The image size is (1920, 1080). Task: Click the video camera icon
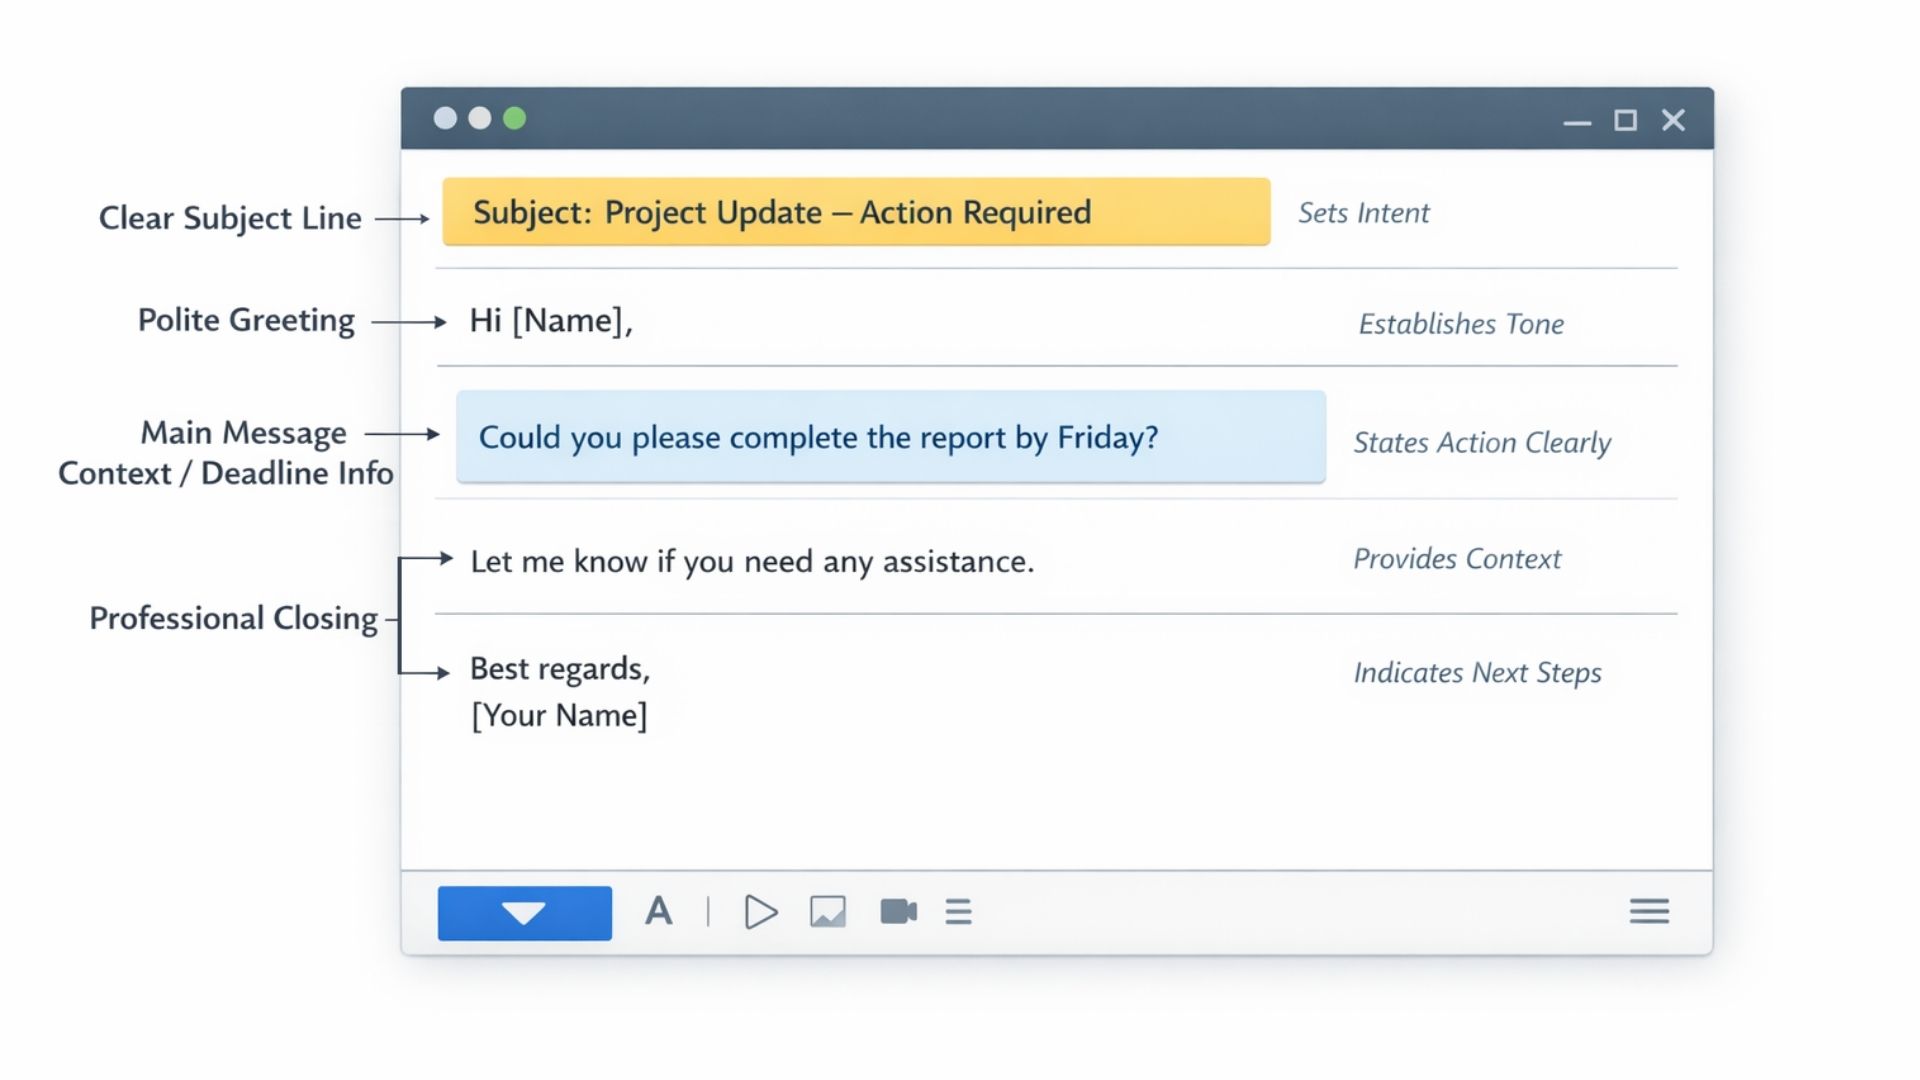tap(898, 911)
